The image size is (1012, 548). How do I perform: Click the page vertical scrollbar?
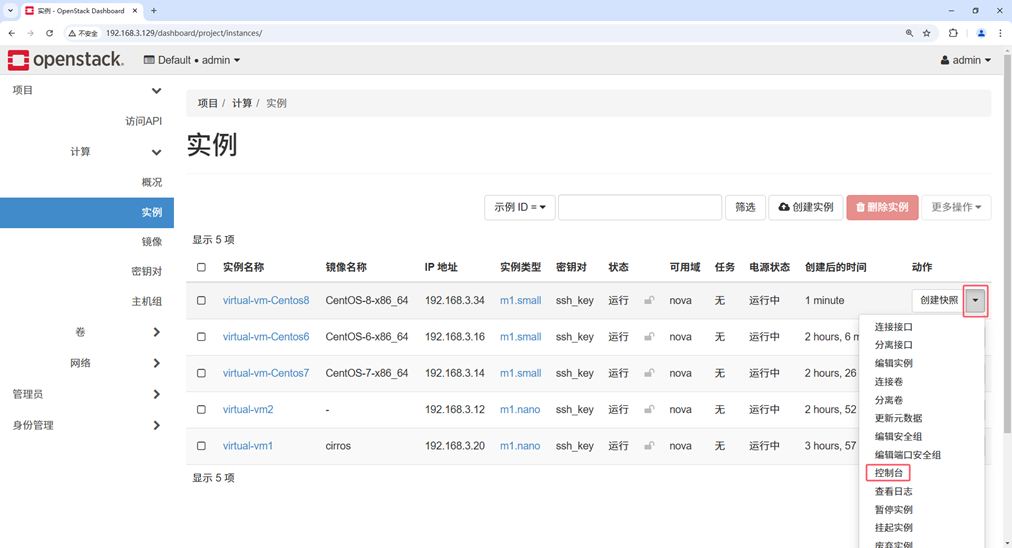point(1007,242)
